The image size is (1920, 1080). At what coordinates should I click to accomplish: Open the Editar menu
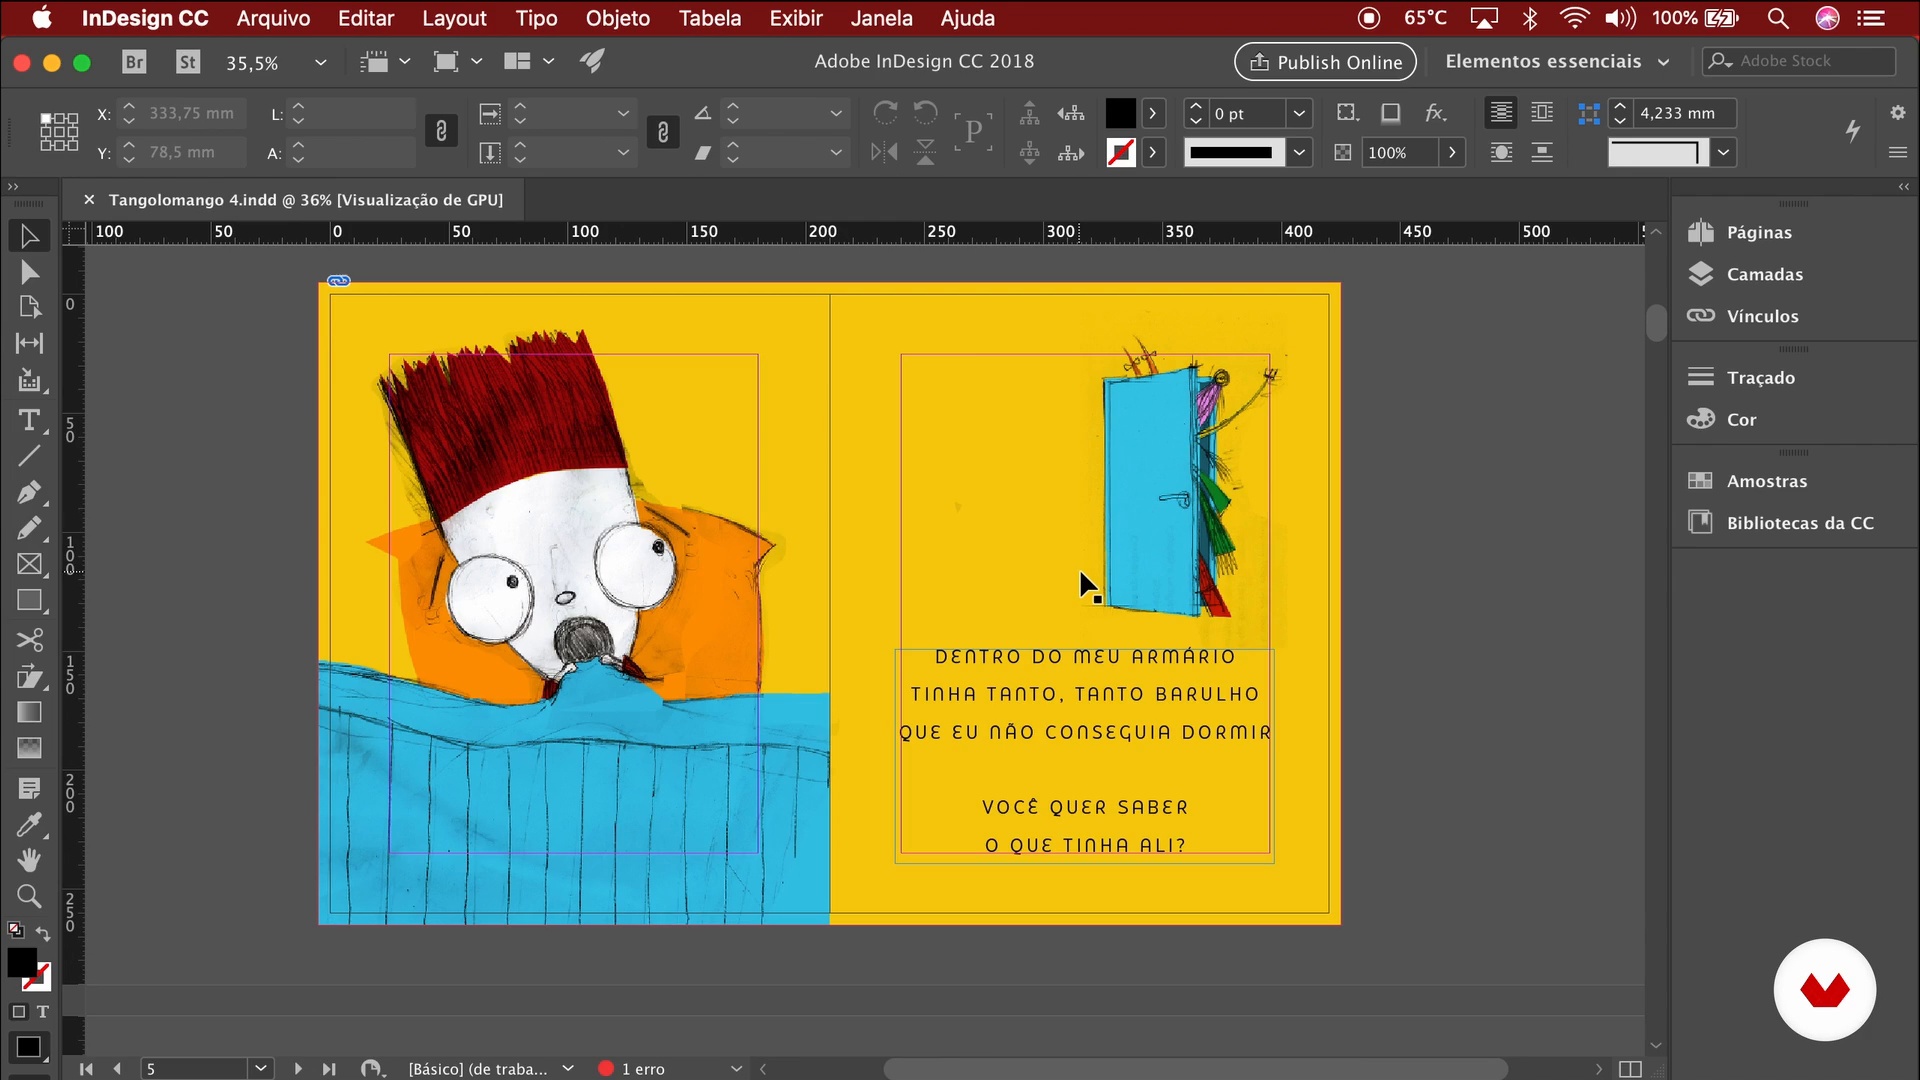coord(366,18)
